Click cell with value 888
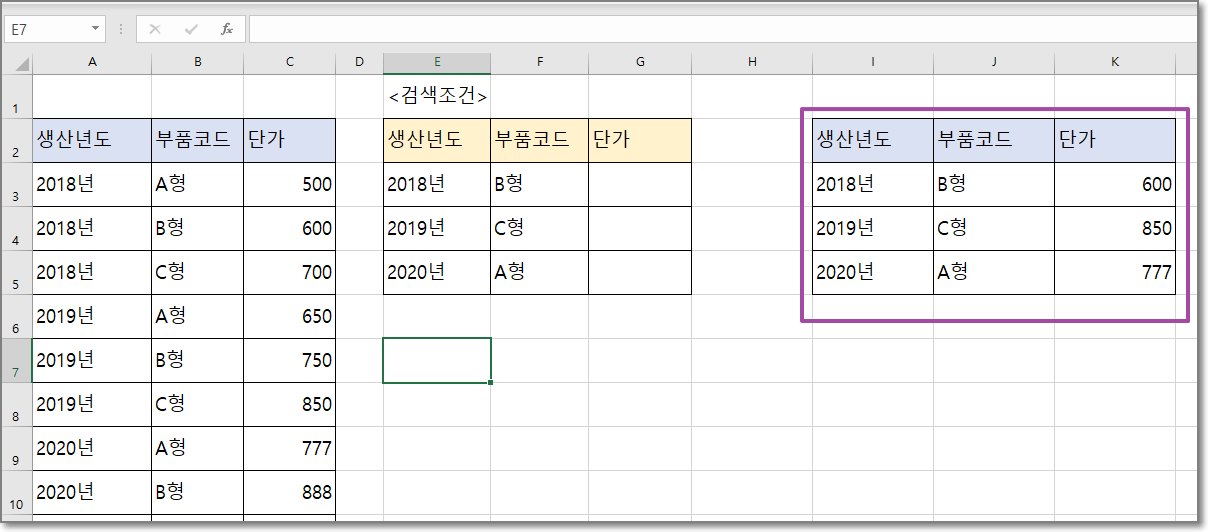 [290, 493]
